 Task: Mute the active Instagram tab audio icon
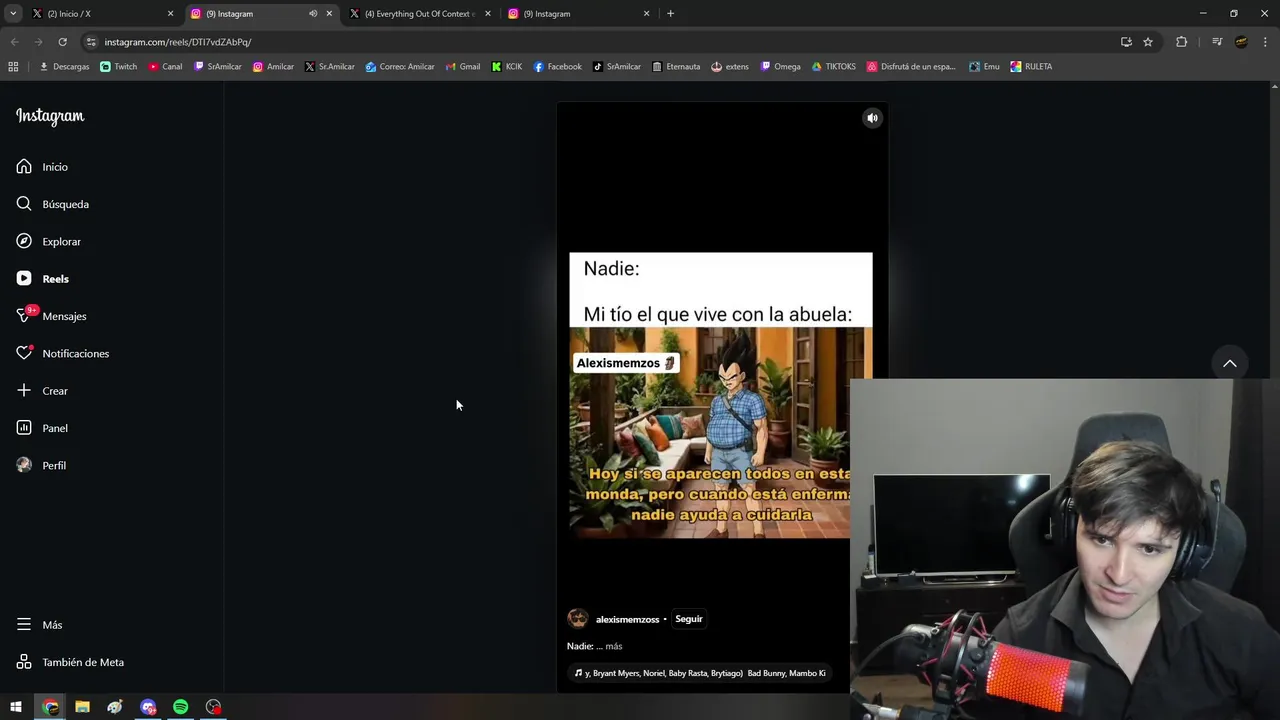click(313, 14)
